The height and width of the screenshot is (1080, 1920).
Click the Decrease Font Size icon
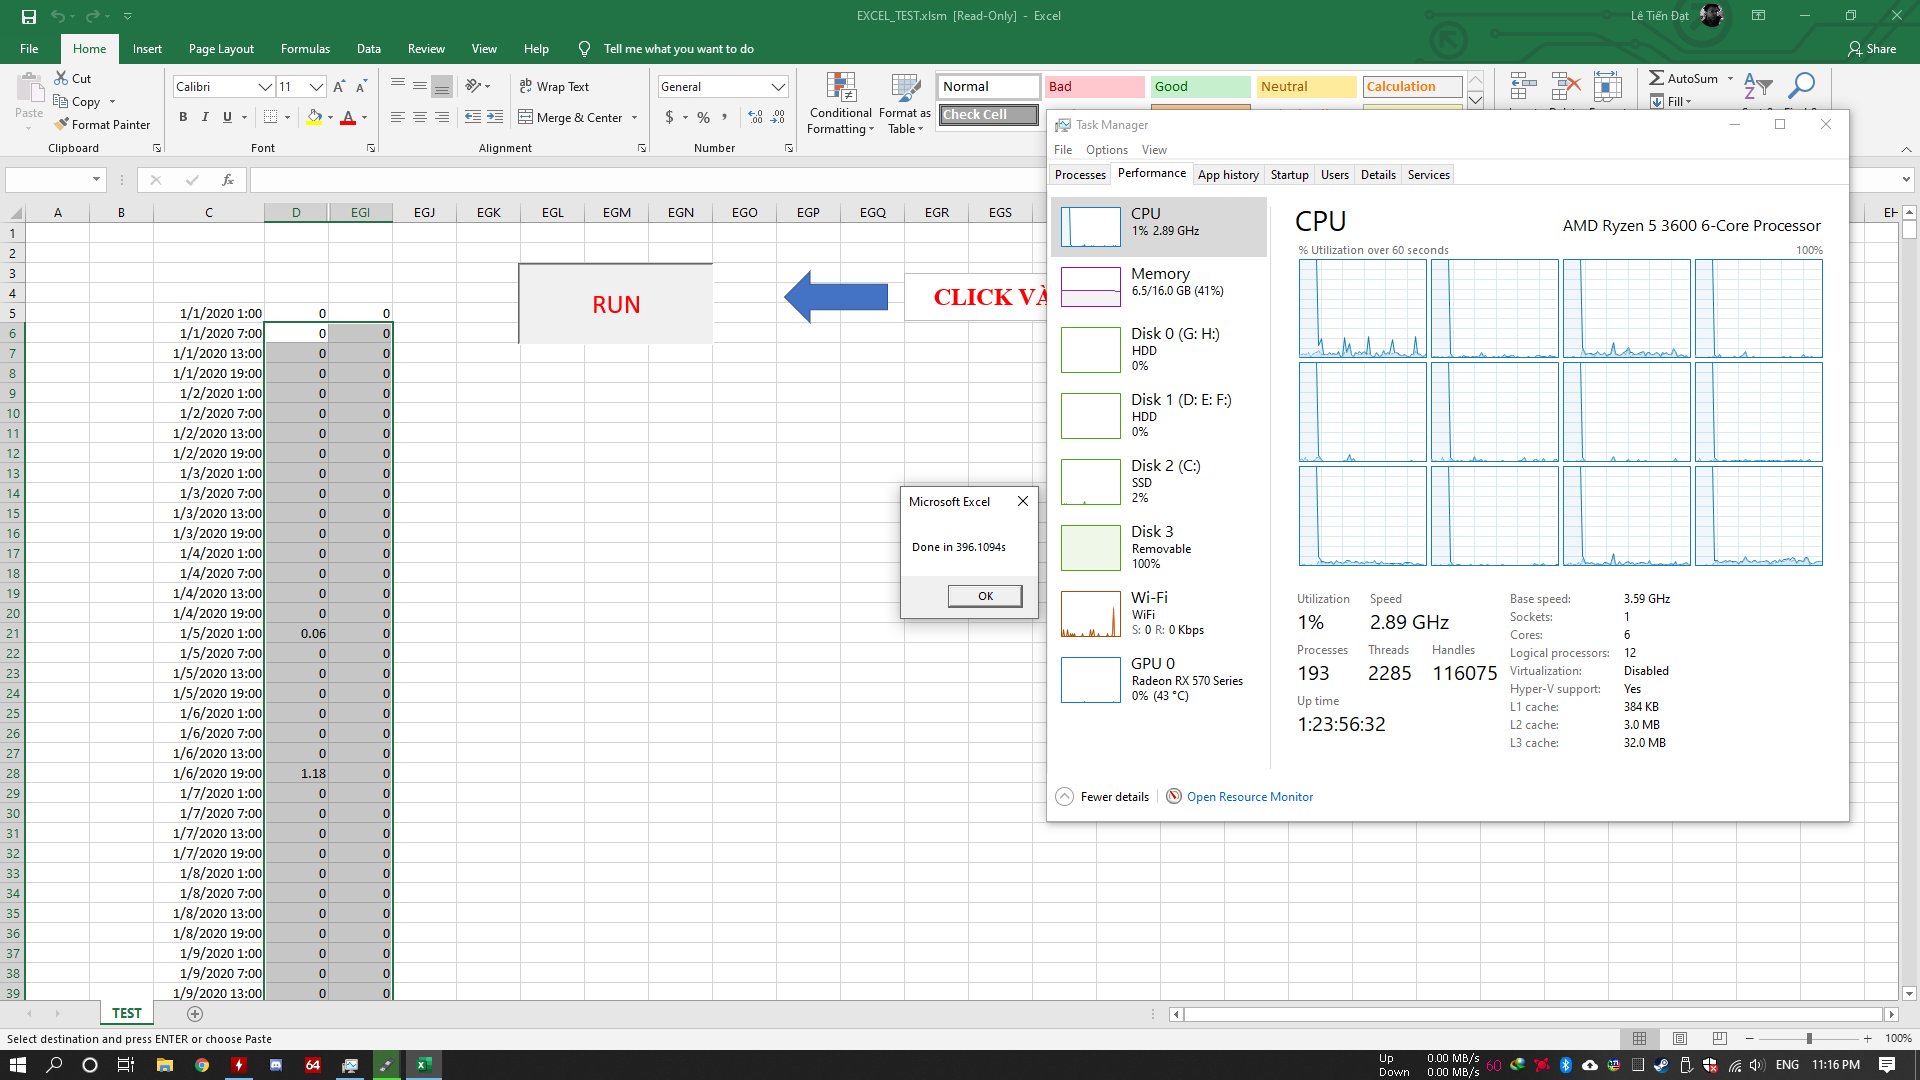[361, 87]
